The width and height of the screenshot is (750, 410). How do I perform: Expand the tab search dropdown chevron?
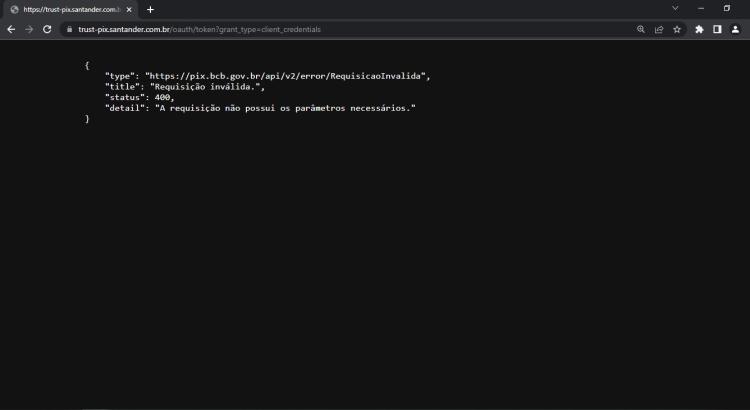(675, 8)
